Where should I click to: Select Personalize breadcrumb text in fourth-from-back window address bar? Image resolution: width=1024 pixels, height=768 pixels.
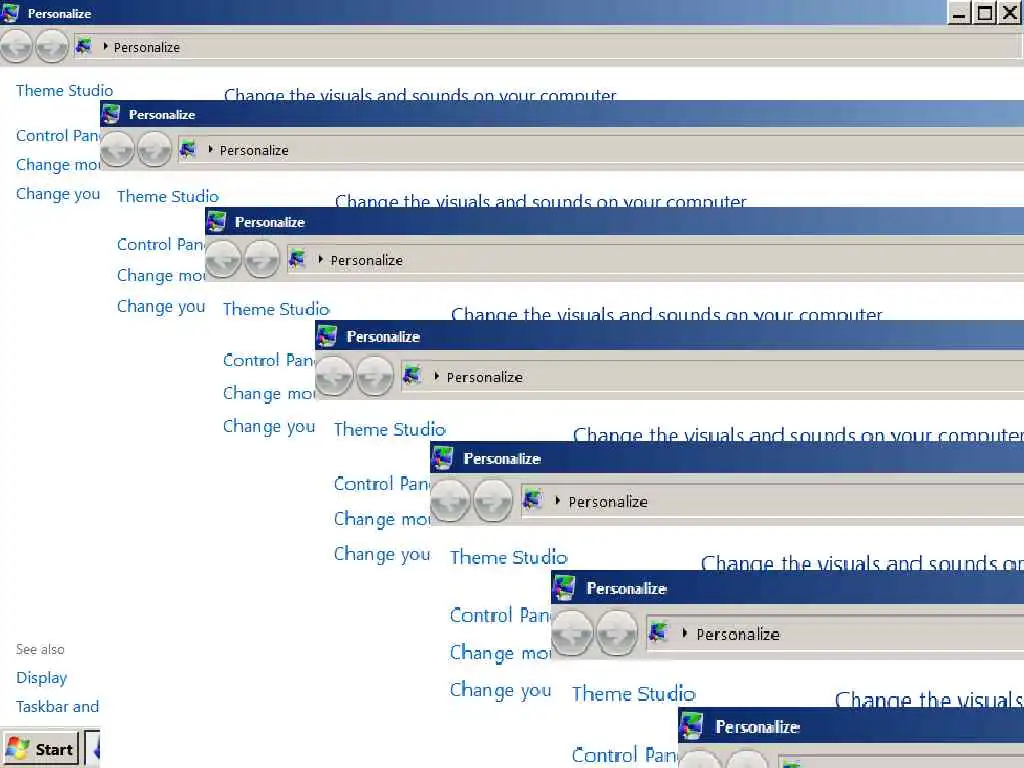pyautogui.click(x=485, y=377)
